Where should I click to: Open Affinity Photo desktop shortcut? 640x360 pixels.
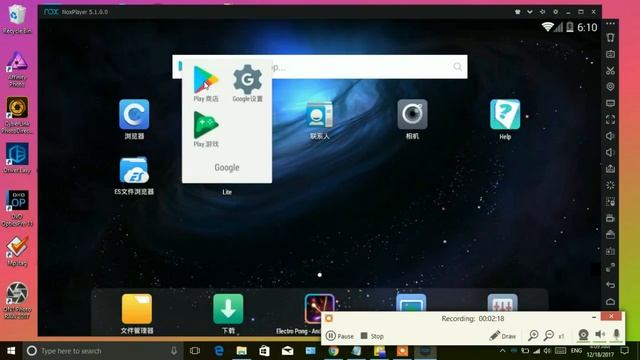pos(17,69)
